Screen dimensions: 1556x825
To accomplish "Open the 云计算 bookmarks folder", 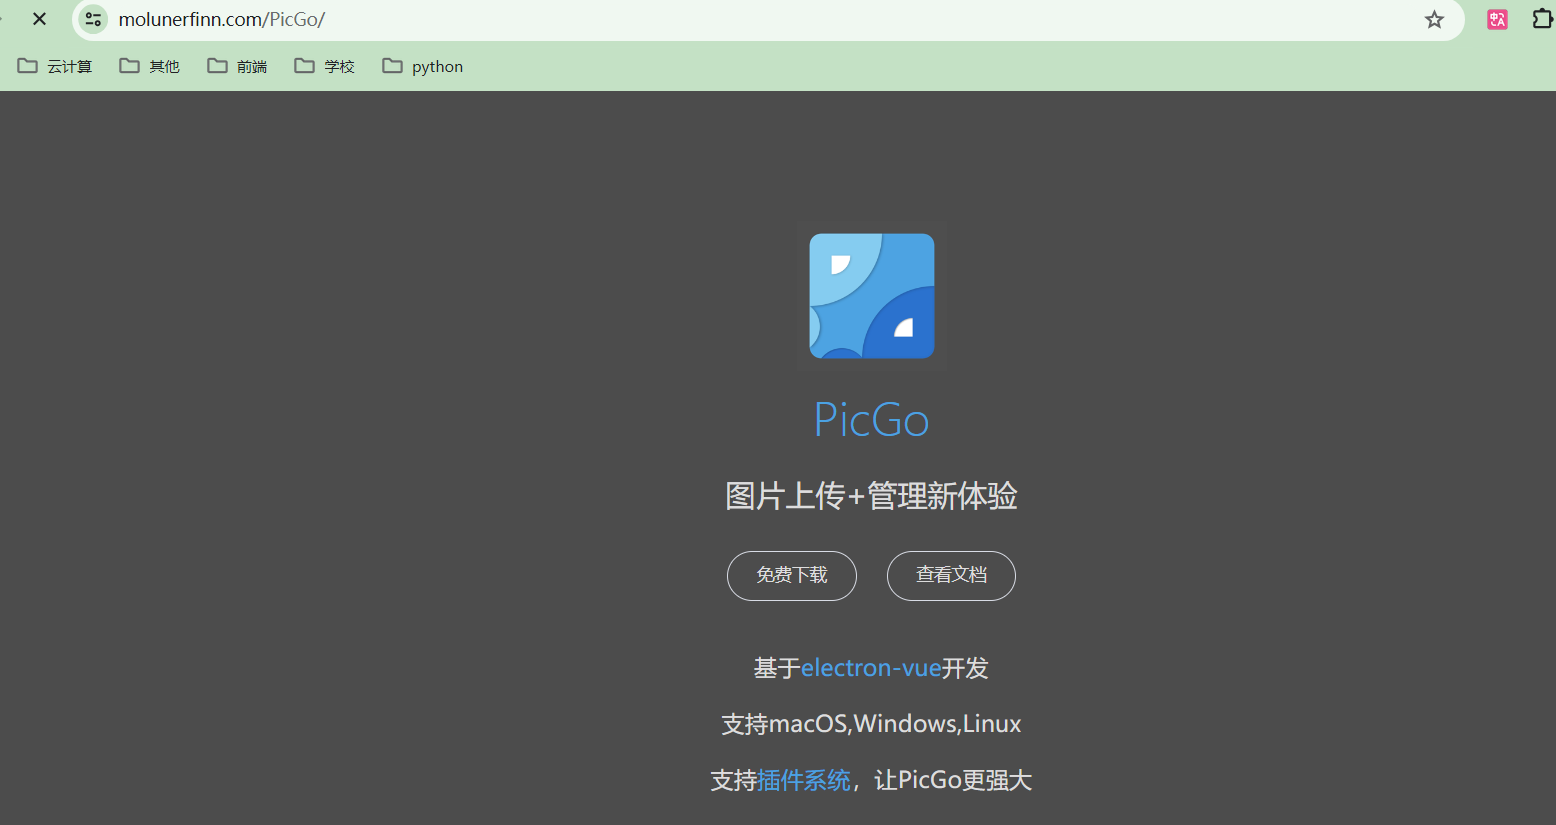I will pos(55,66).
